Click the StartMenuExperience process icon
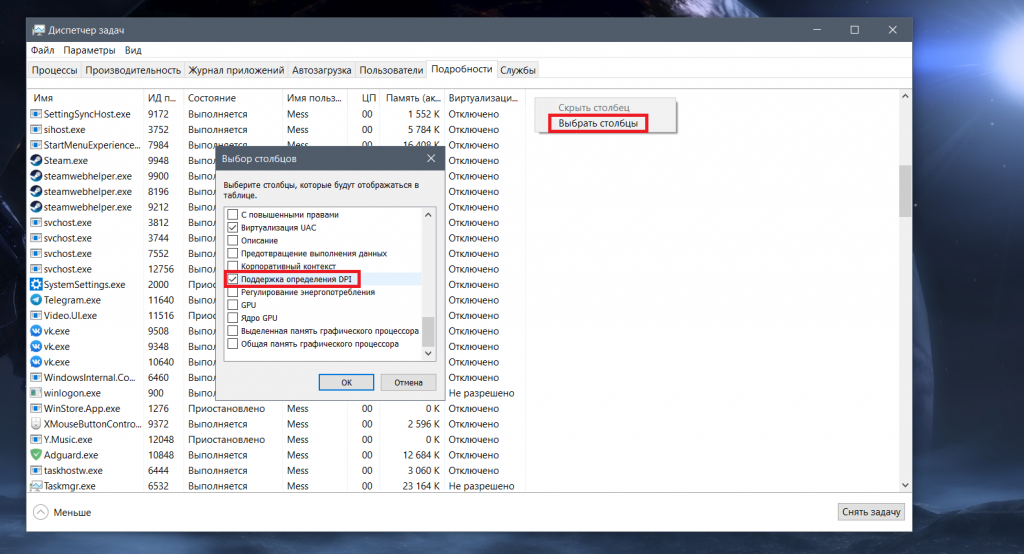 click(x=36, y=145)
